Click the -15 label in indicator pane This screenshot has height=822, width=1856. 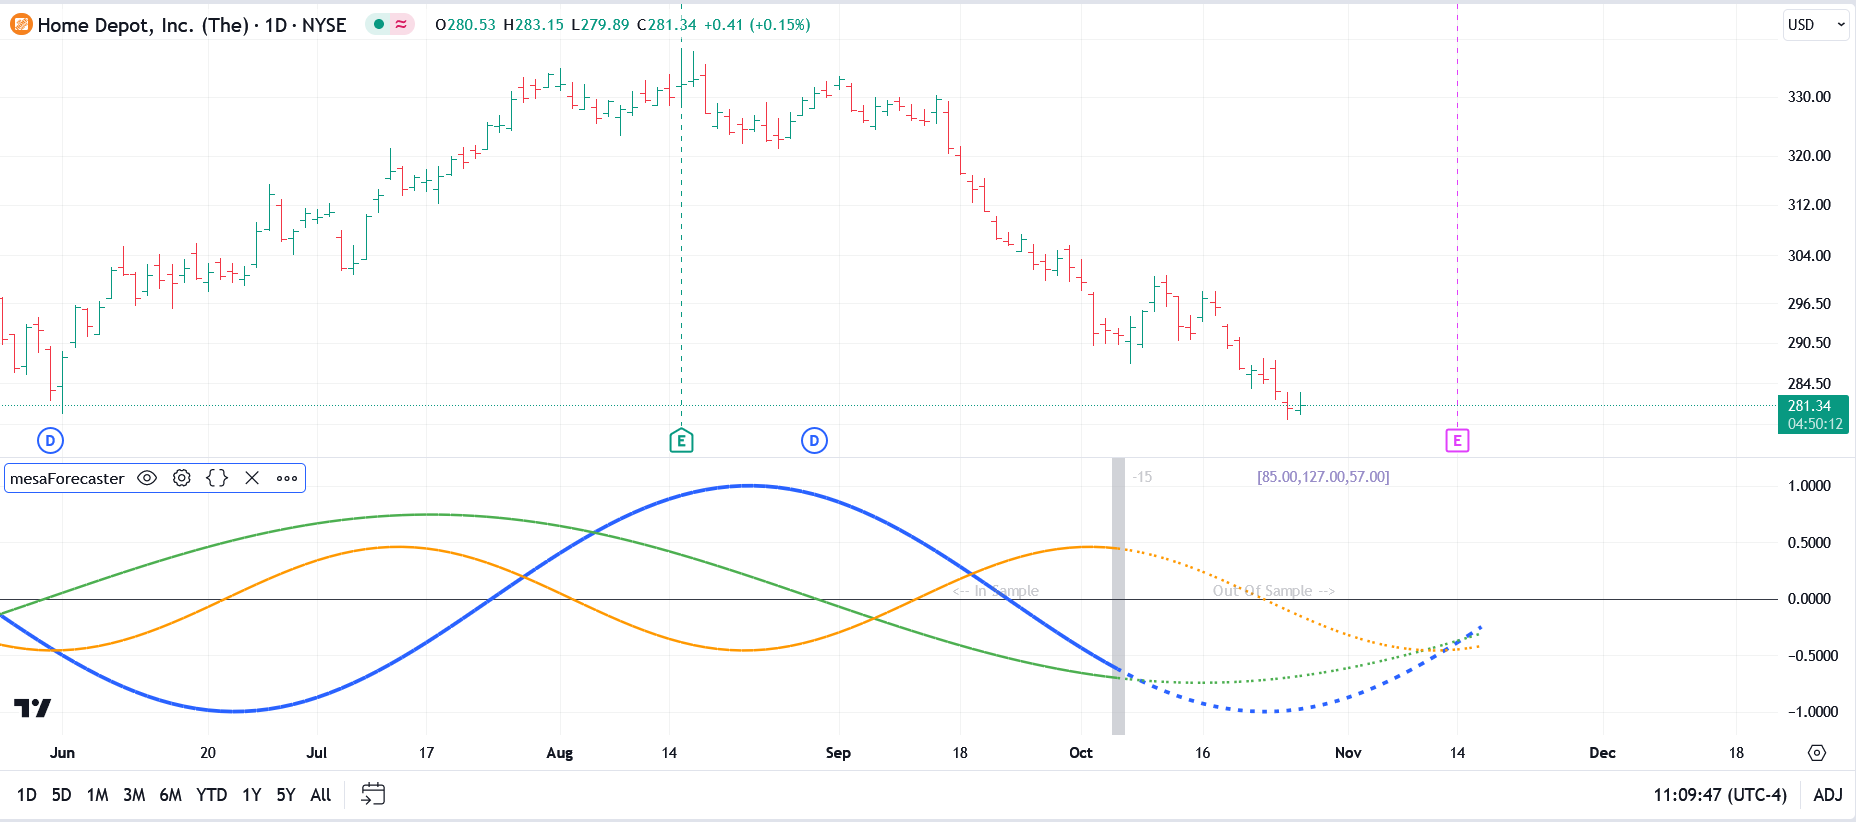pos(1142,477)
